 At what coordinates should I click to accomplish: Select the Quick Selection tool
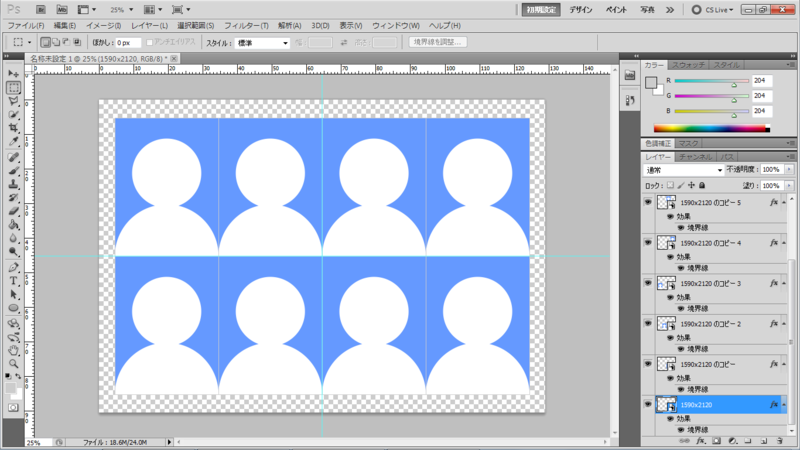[x=14, y=114]
